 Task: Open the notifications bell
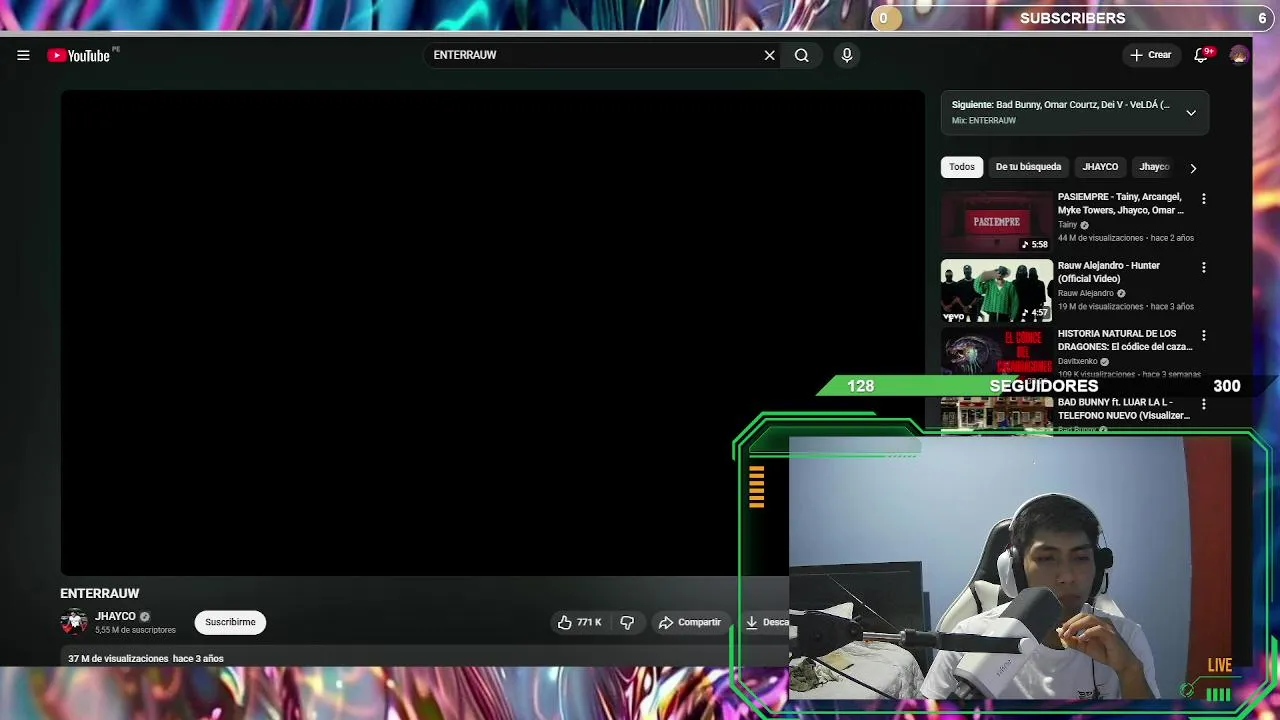[x=1201, y=55]
